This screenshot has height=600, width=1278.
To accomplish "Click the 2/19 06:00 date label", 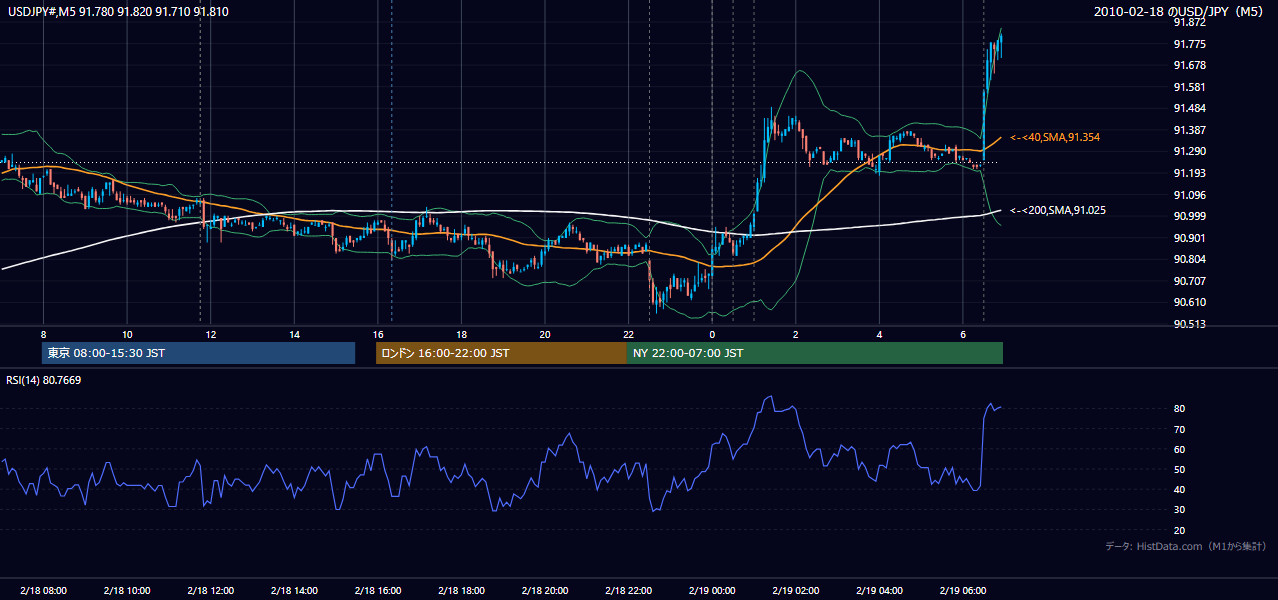I will 962,591.
